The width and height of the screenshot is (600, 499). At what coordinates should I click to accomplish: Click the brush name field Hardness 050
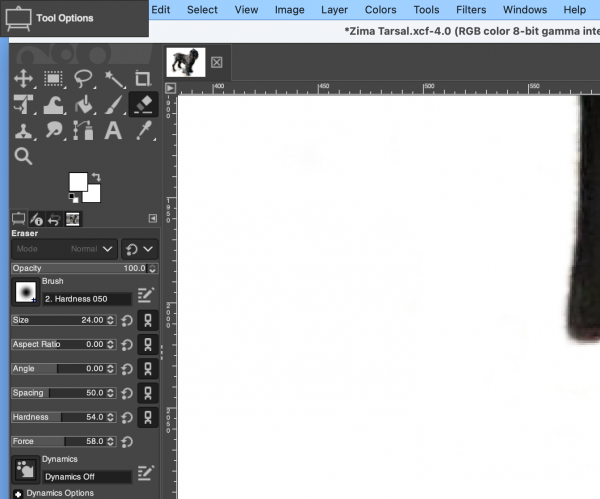(87, 299)
